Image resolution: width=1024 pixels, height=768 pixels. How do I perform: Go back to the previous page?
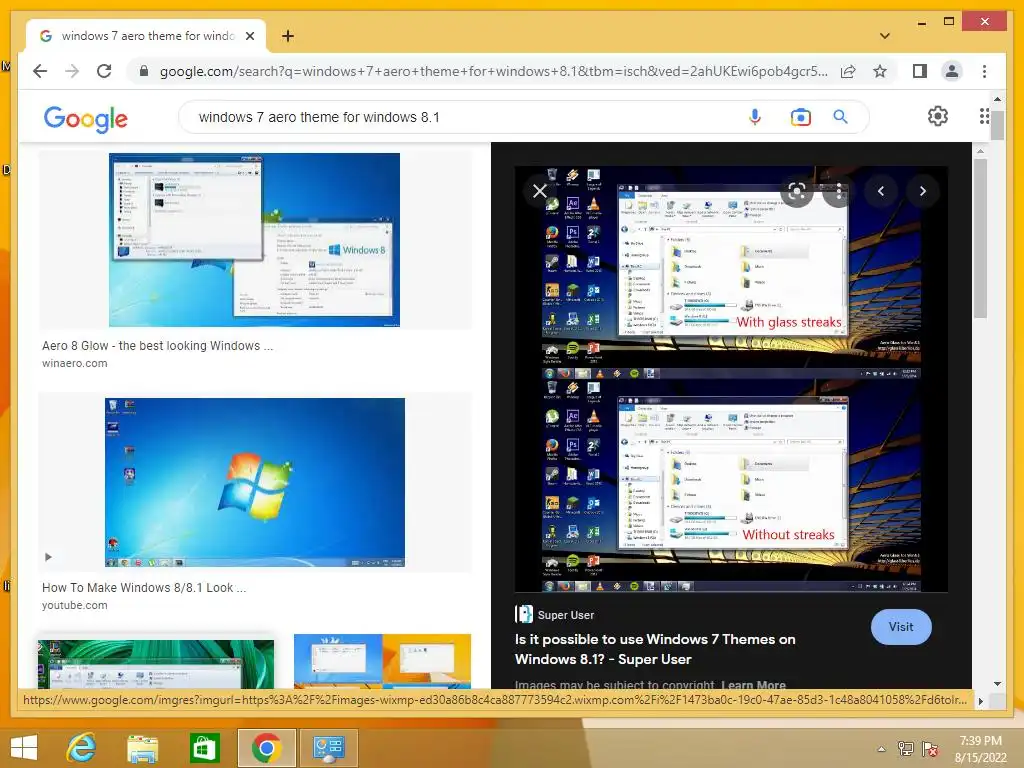pyautogui.click(x=40, y=71)
